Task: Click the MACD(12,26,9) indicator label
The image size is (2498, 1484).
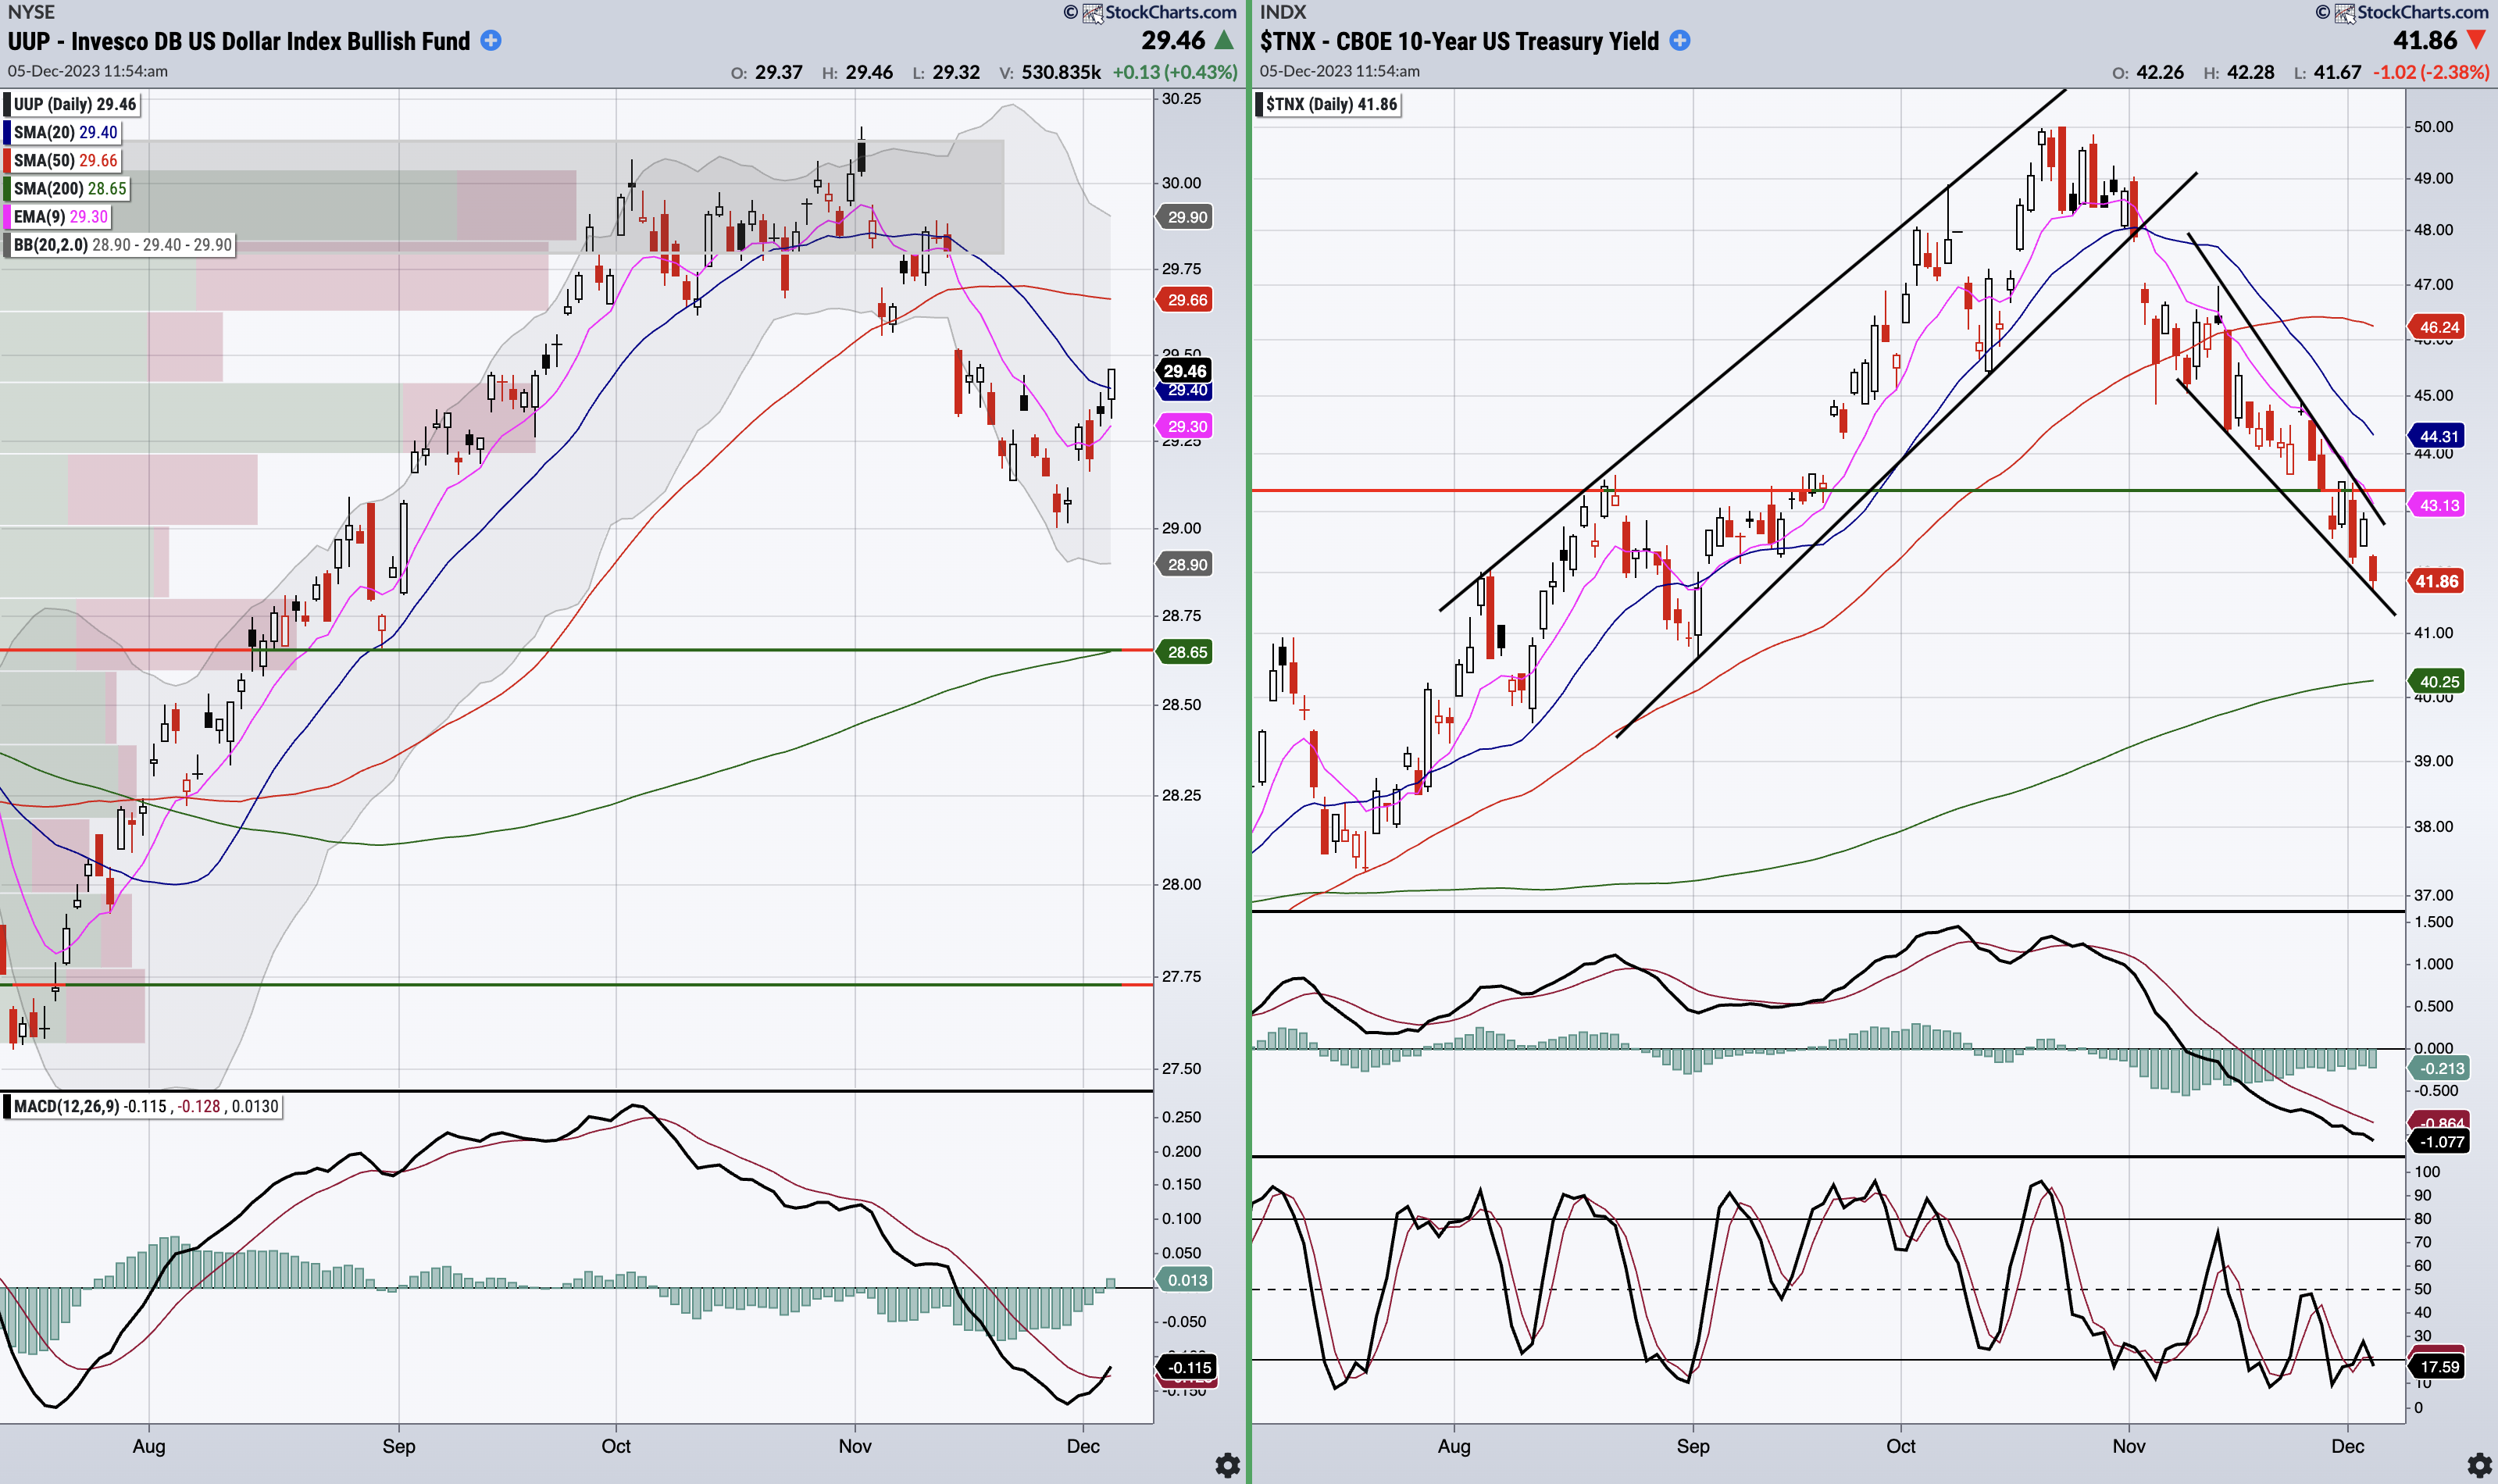Action: (142, 1106)
